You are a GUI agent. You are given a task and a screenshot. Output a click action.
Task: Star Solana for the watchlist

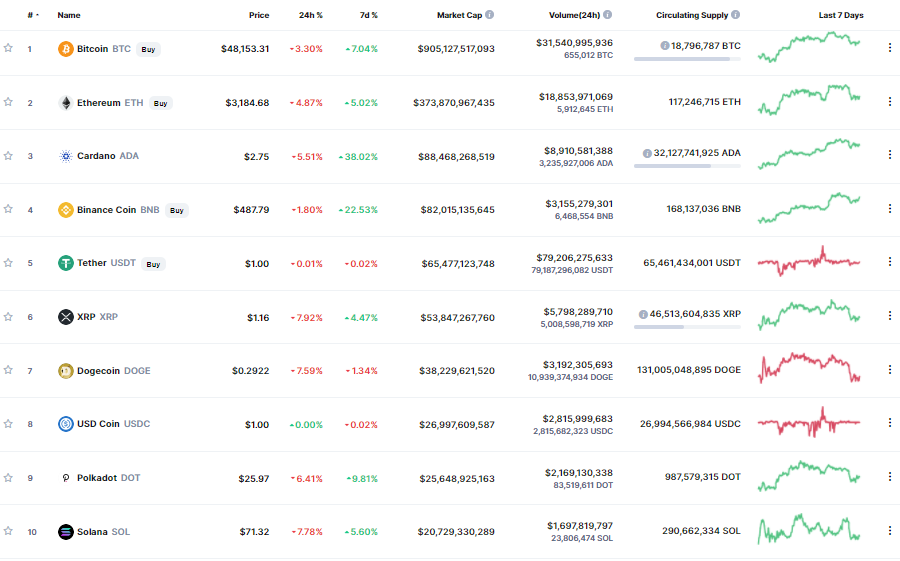[x=8, y=531]
